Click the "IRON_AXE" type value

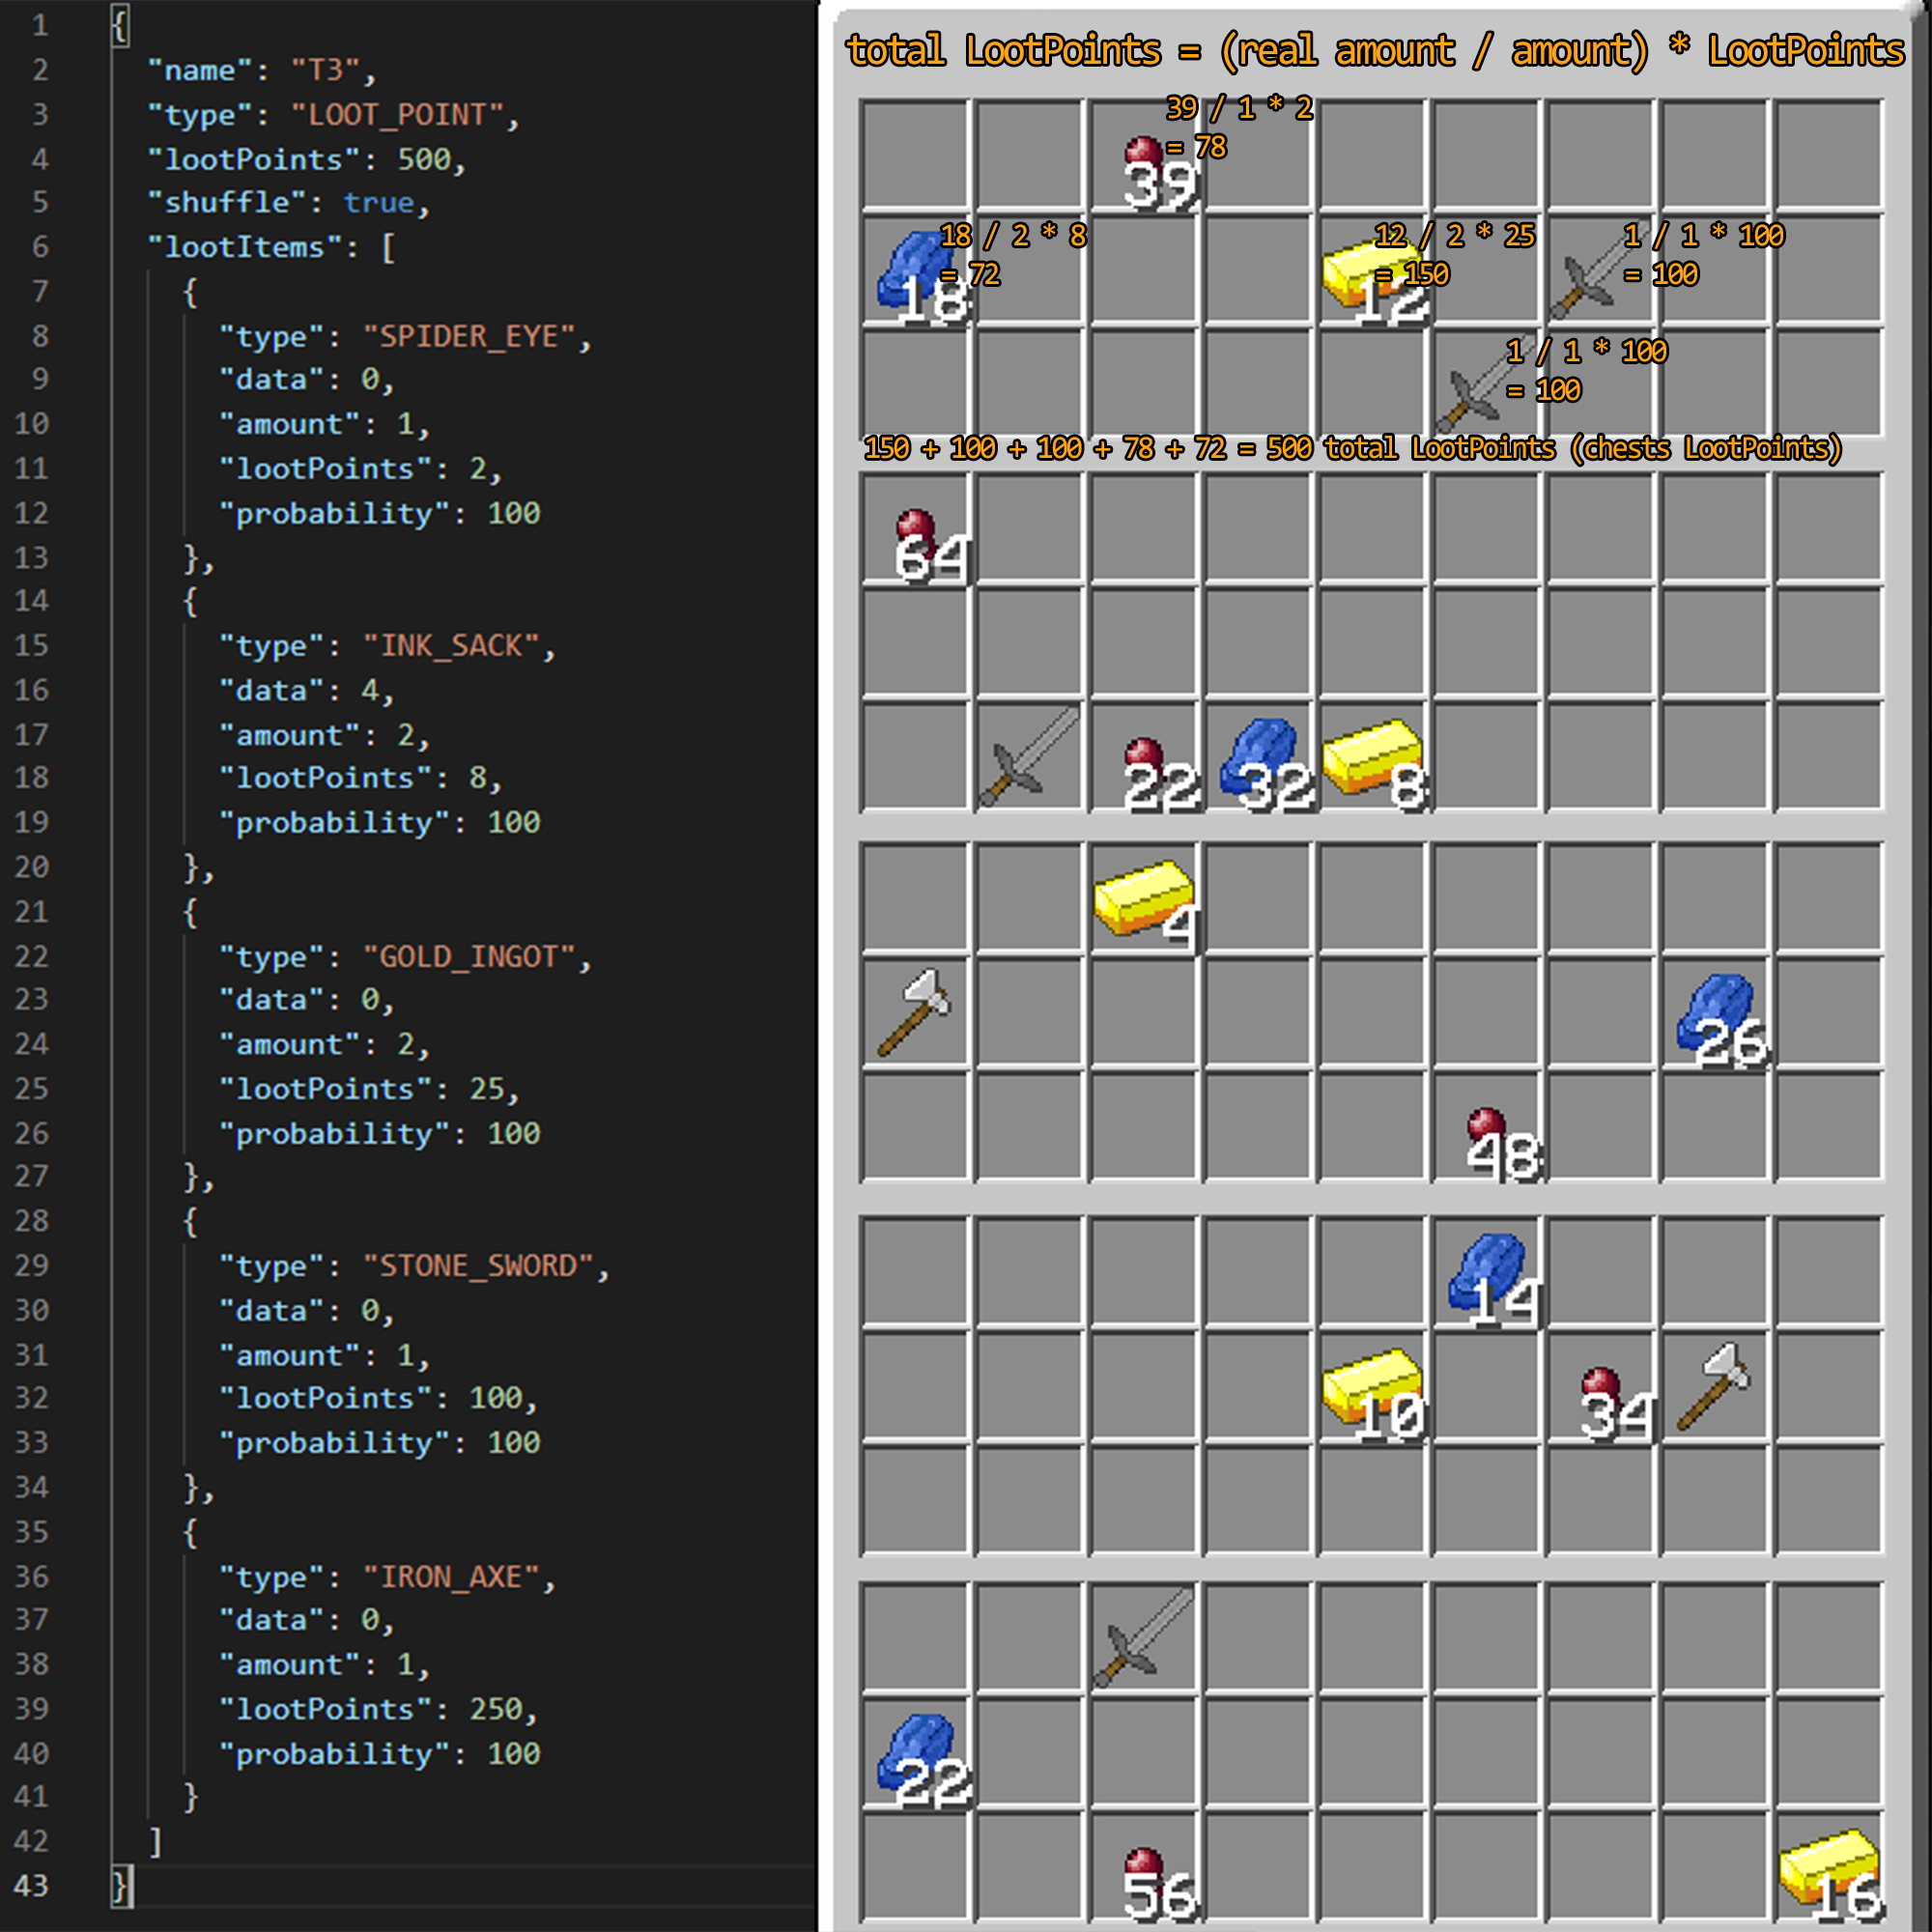pos(451,1577)
